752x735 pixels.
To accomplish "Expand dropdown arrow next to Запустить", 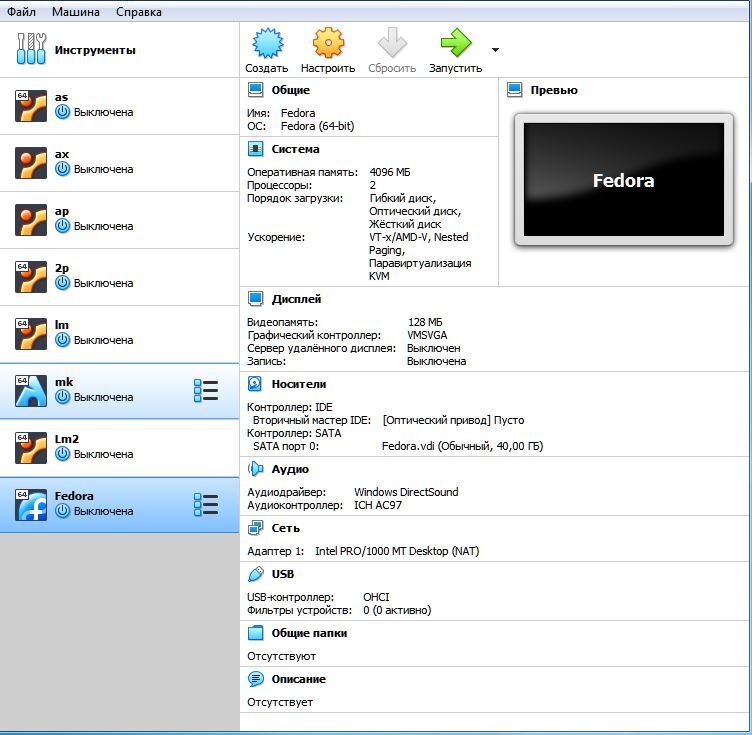I will [x=495, y=50].
